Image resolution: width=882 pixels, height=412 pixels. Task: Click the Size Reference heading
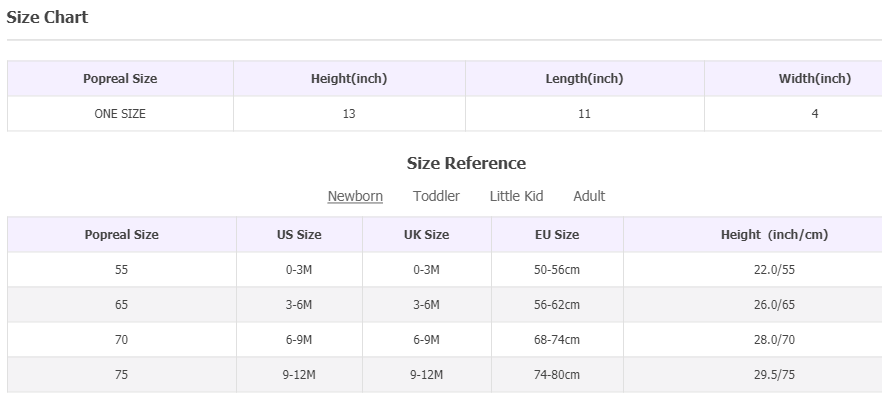point(466,163)
